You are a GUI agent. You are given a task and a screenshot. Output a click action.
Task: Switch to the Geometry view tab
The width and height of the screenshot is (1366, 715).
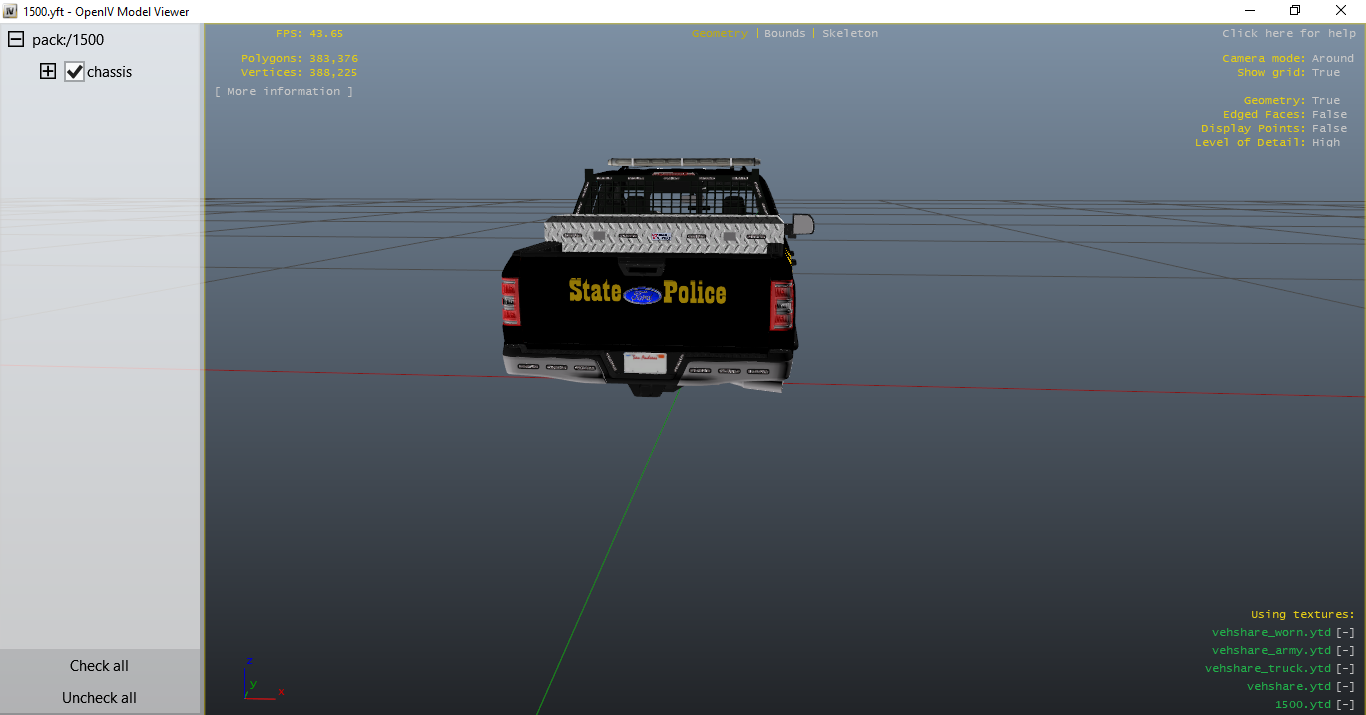pyautogui.click(x=719, y=34)
